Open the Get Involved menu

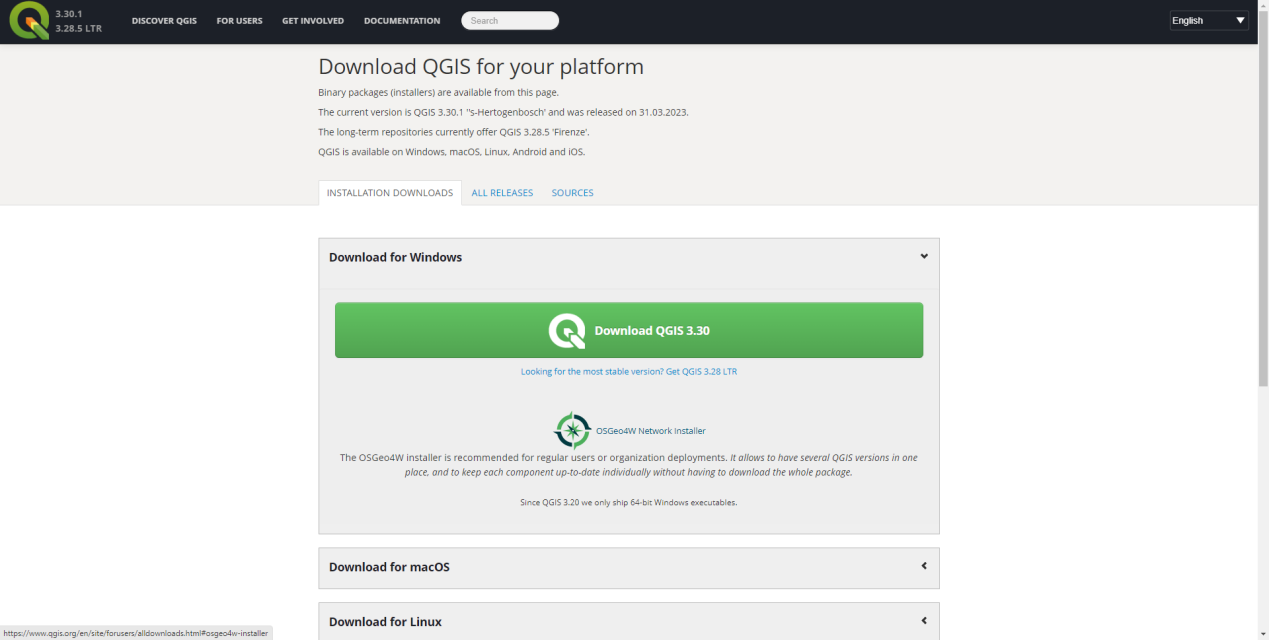pos(312,21)
